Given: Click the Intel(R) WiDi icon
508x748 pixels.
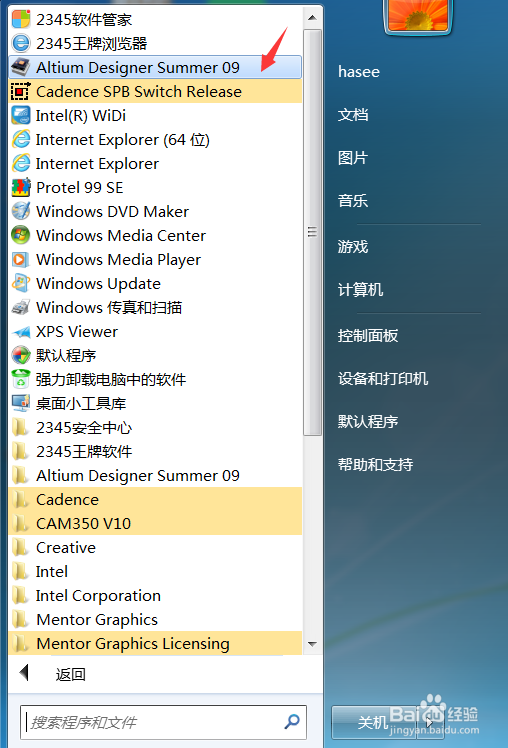Looking at the screenshot, I should 21,115.
